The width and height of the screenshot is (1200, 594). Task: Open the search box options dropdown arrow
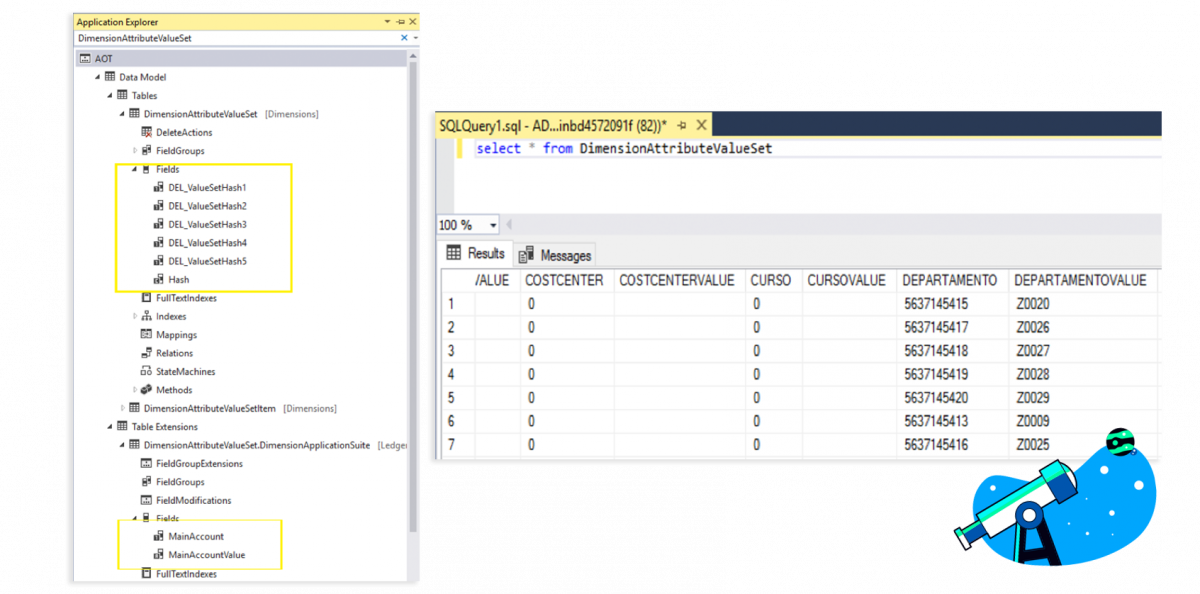point(414,38)
